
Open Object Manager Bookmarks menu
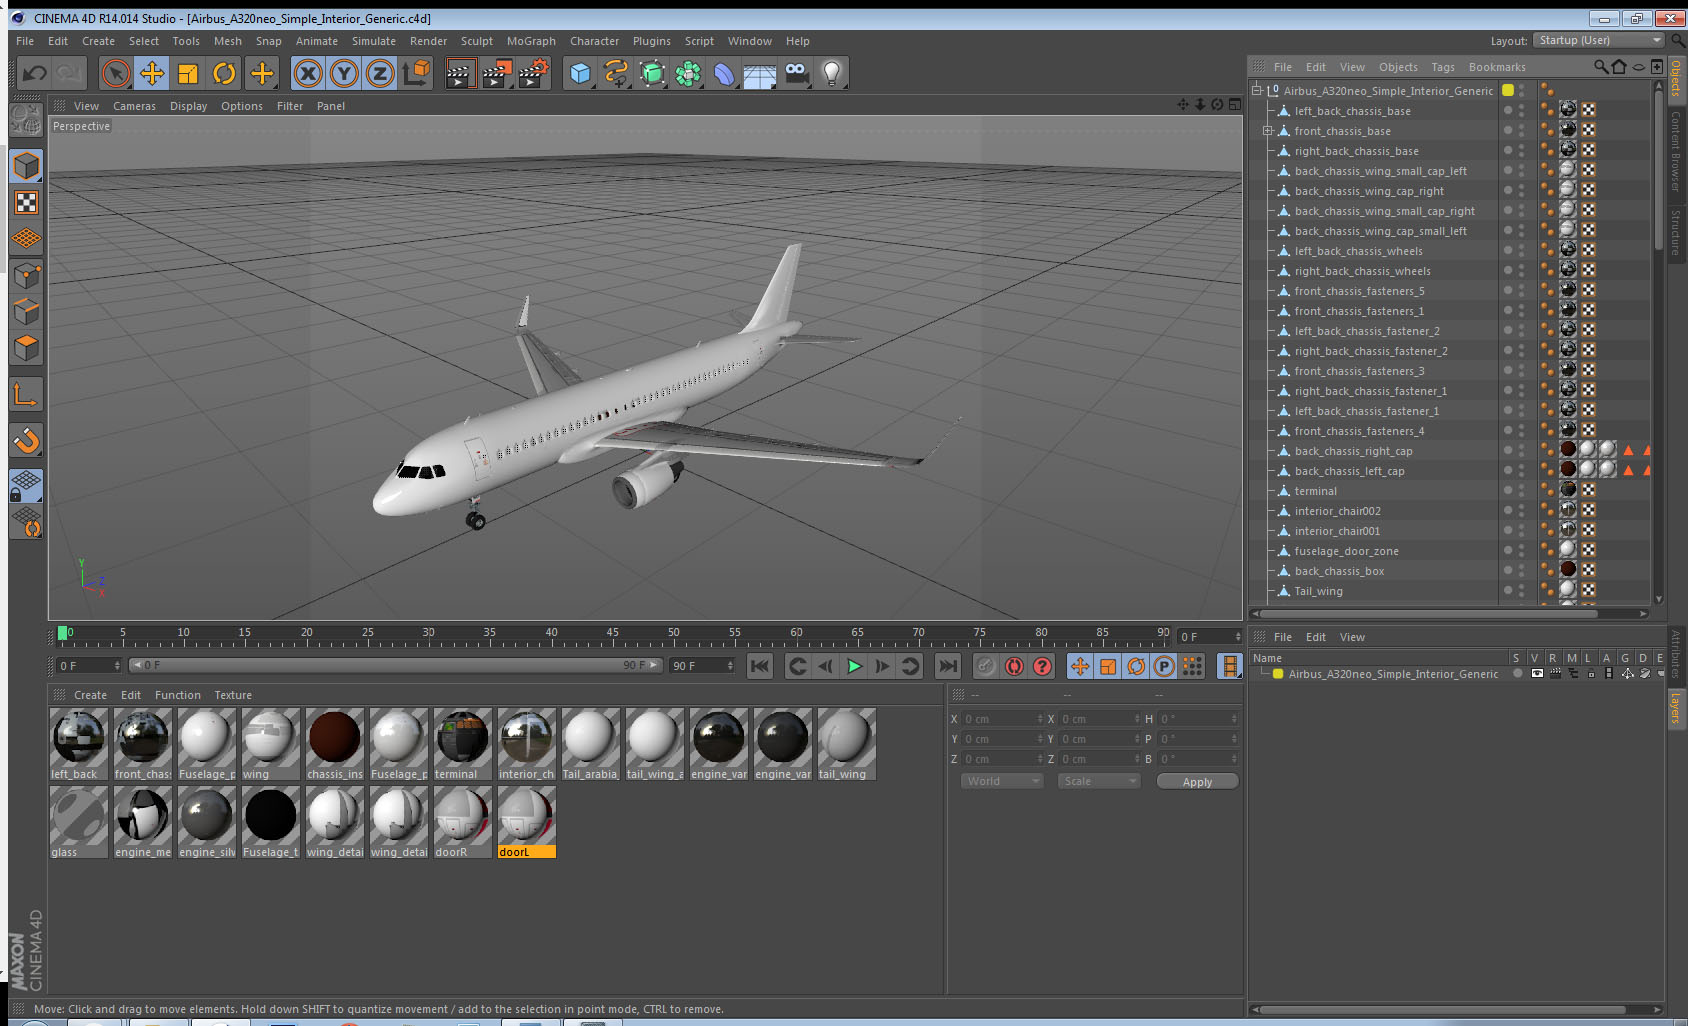tap(1497, 67)
